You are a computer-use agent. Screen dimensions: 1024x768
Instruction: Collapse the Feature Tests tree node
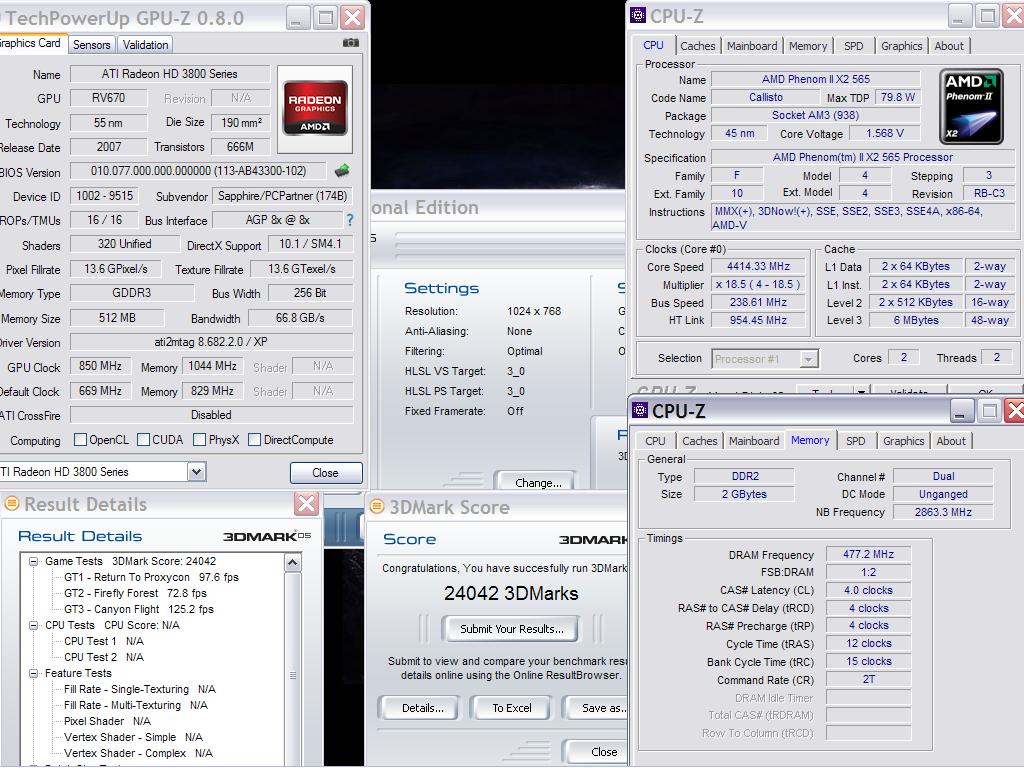tap(33, 673)
